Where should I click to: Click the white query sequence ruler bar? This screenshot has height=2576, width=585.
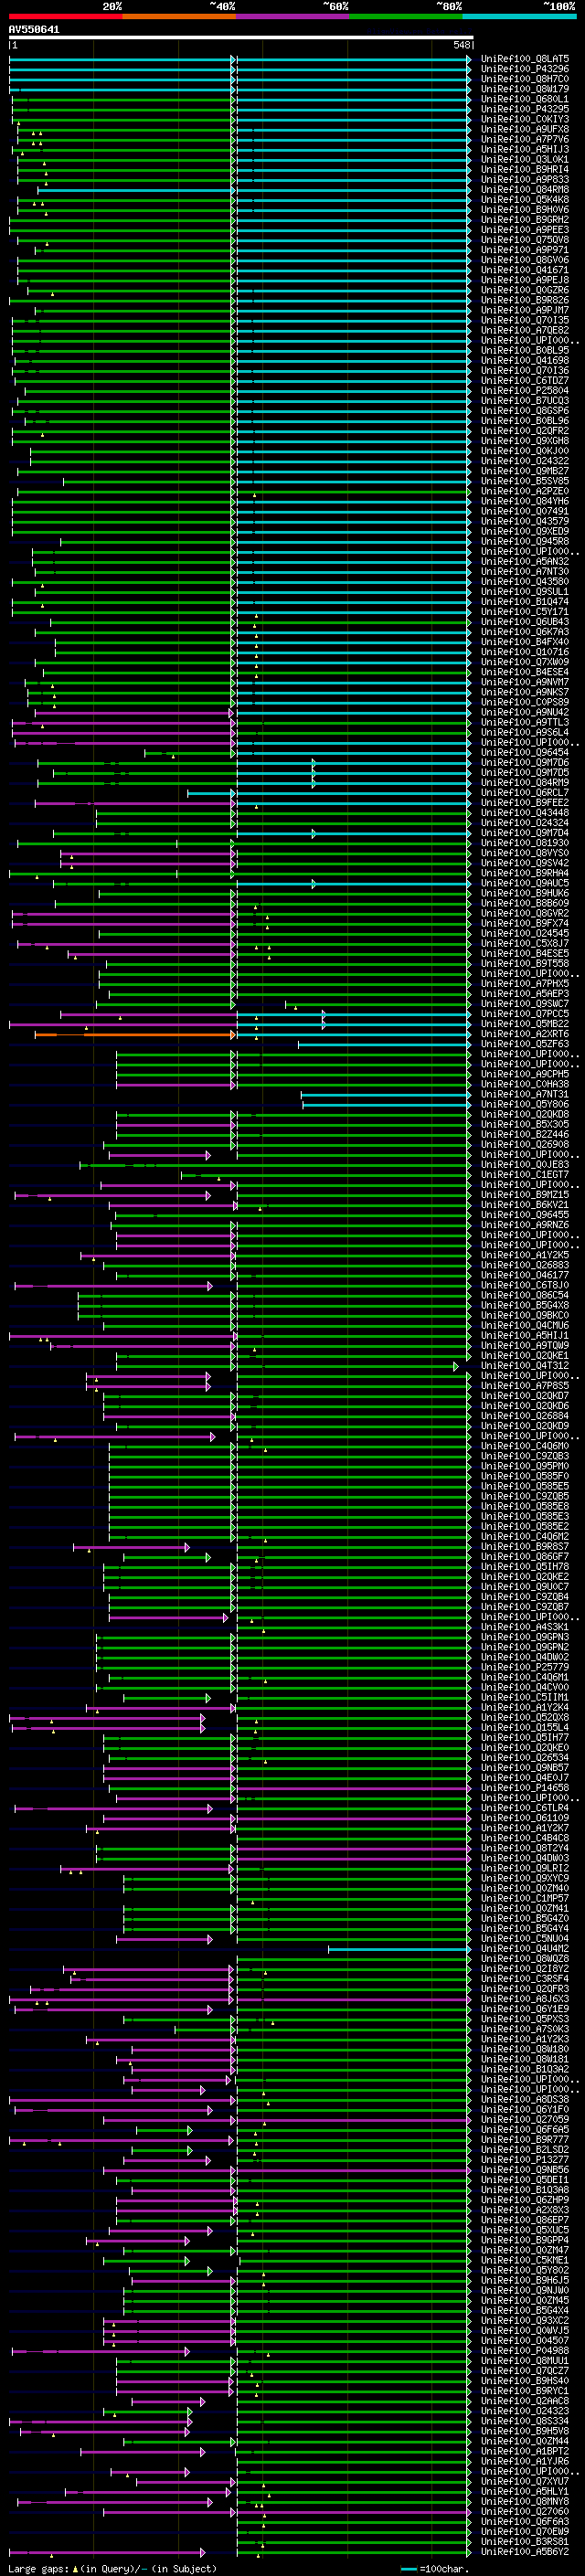[241, 37]
